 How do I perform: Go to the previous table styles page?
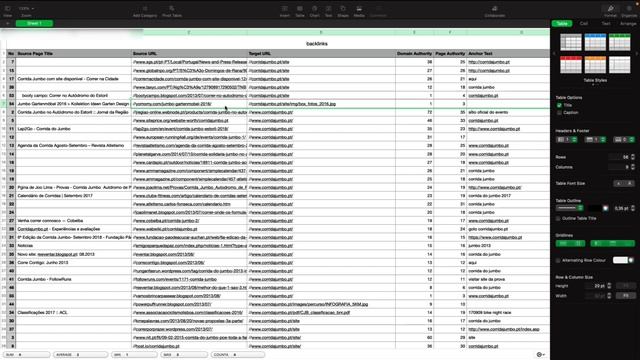click(x=554, y=53)
